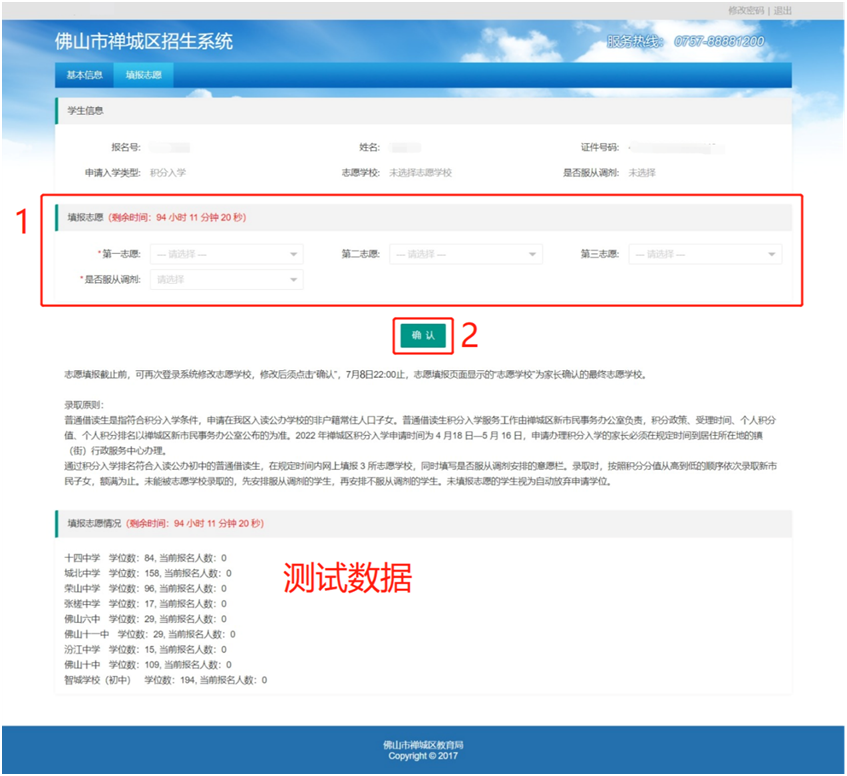Click the green 确认 button
Viewport: 847px width, 776px height.
(x=423, y=336)
